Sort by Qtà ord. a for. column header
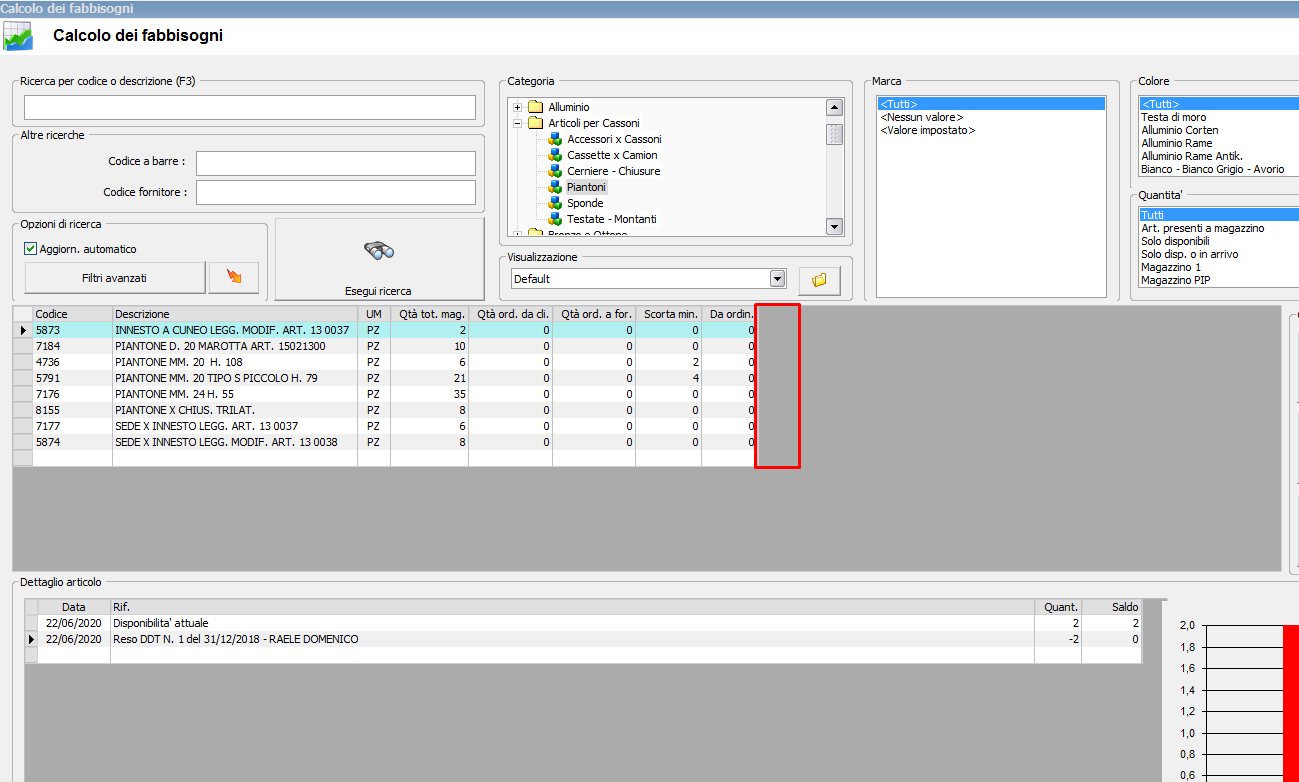This screenshot has height=782, width=1299. tap(594, 314)
